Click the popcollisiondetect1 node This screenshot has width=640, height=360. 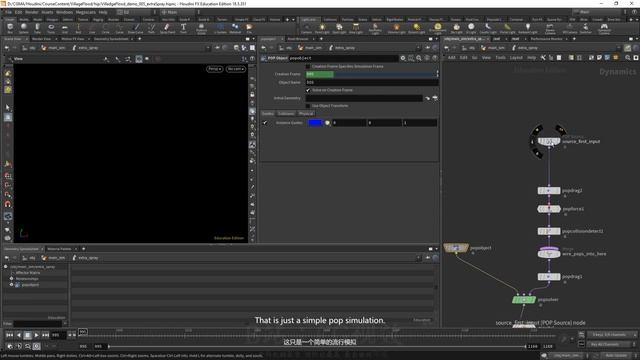pyautogui.click(x=549, y=231)
